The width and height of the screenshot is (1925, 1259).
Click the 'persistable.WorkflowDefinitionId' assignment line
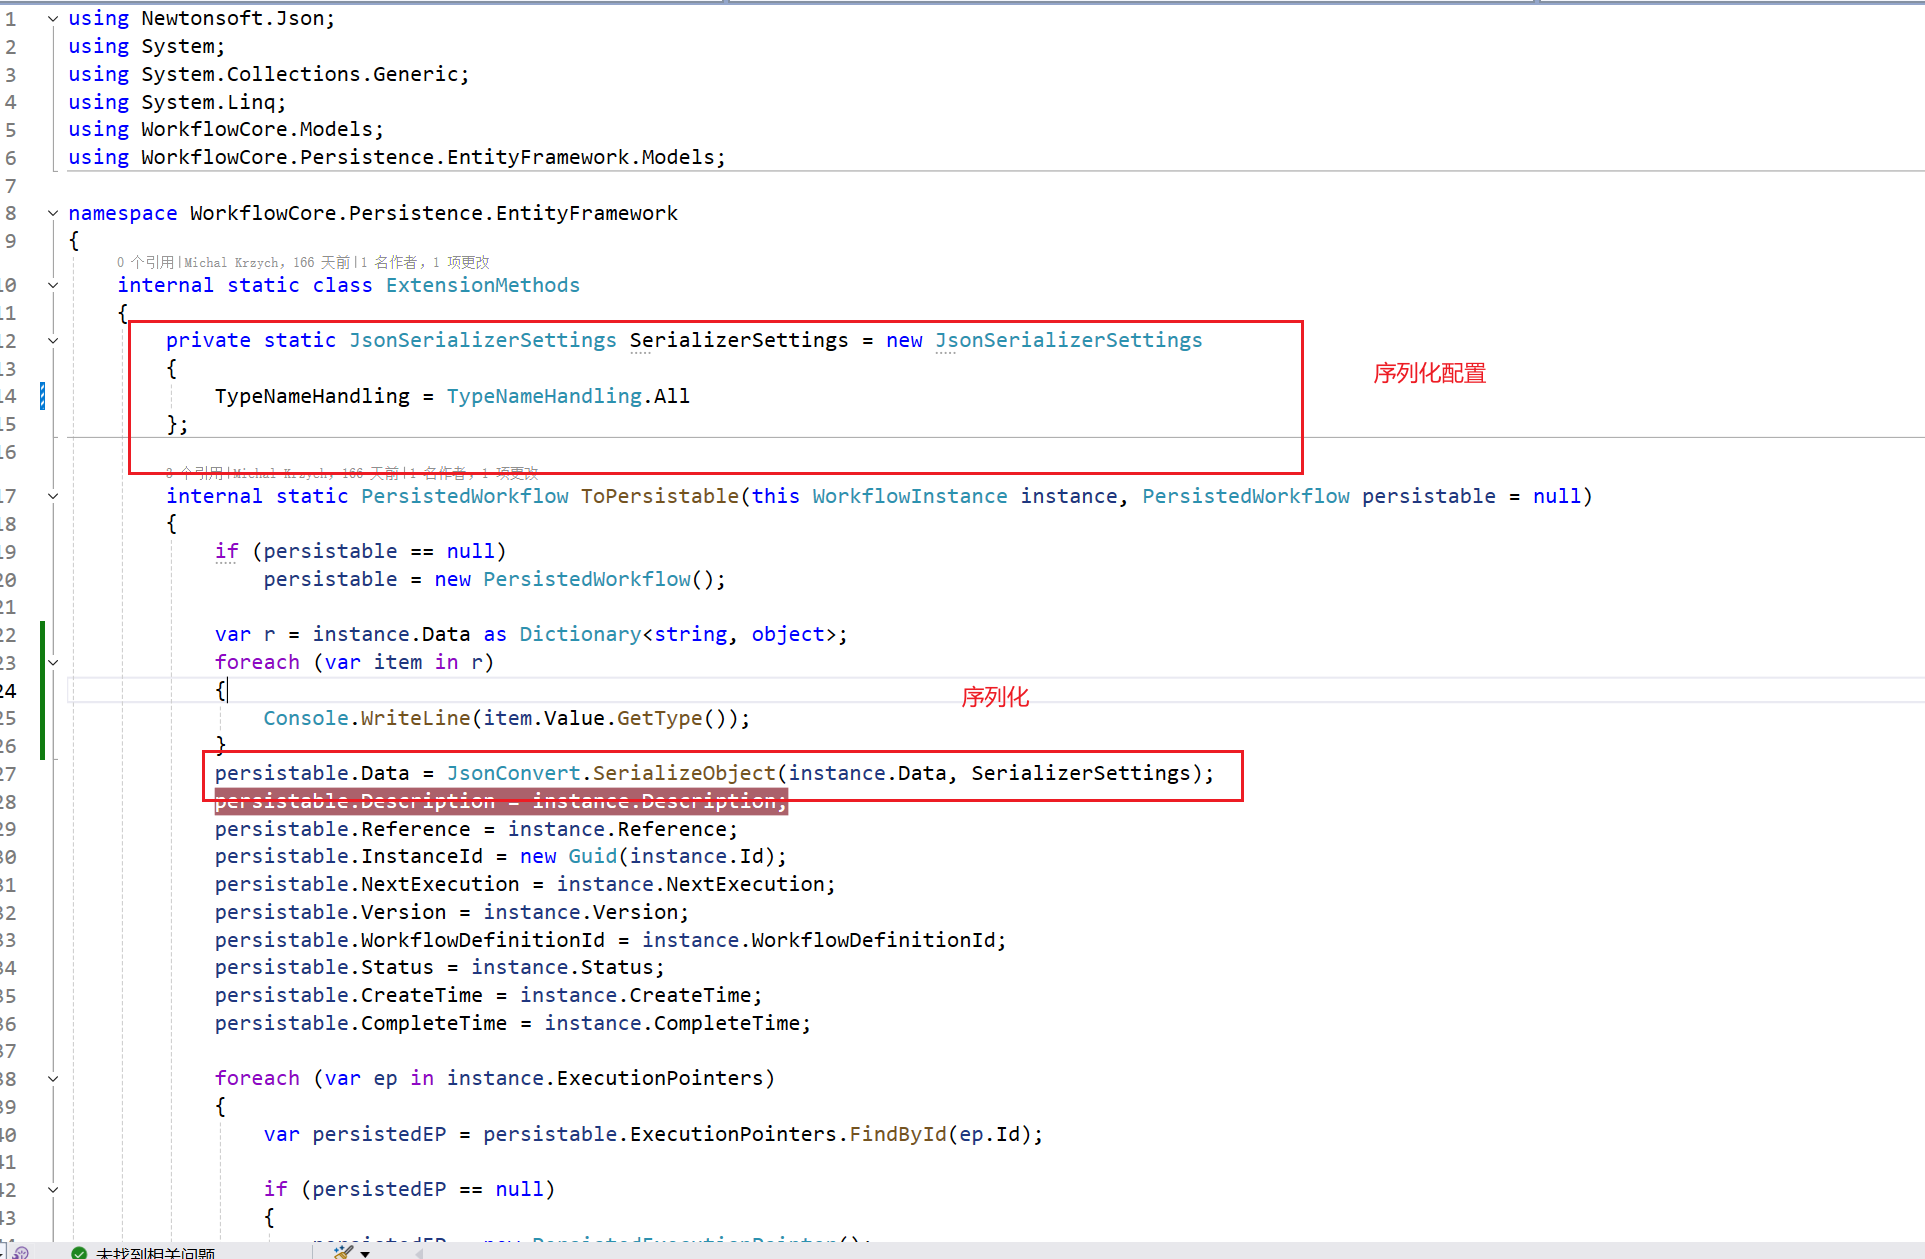tap(610, 940)
